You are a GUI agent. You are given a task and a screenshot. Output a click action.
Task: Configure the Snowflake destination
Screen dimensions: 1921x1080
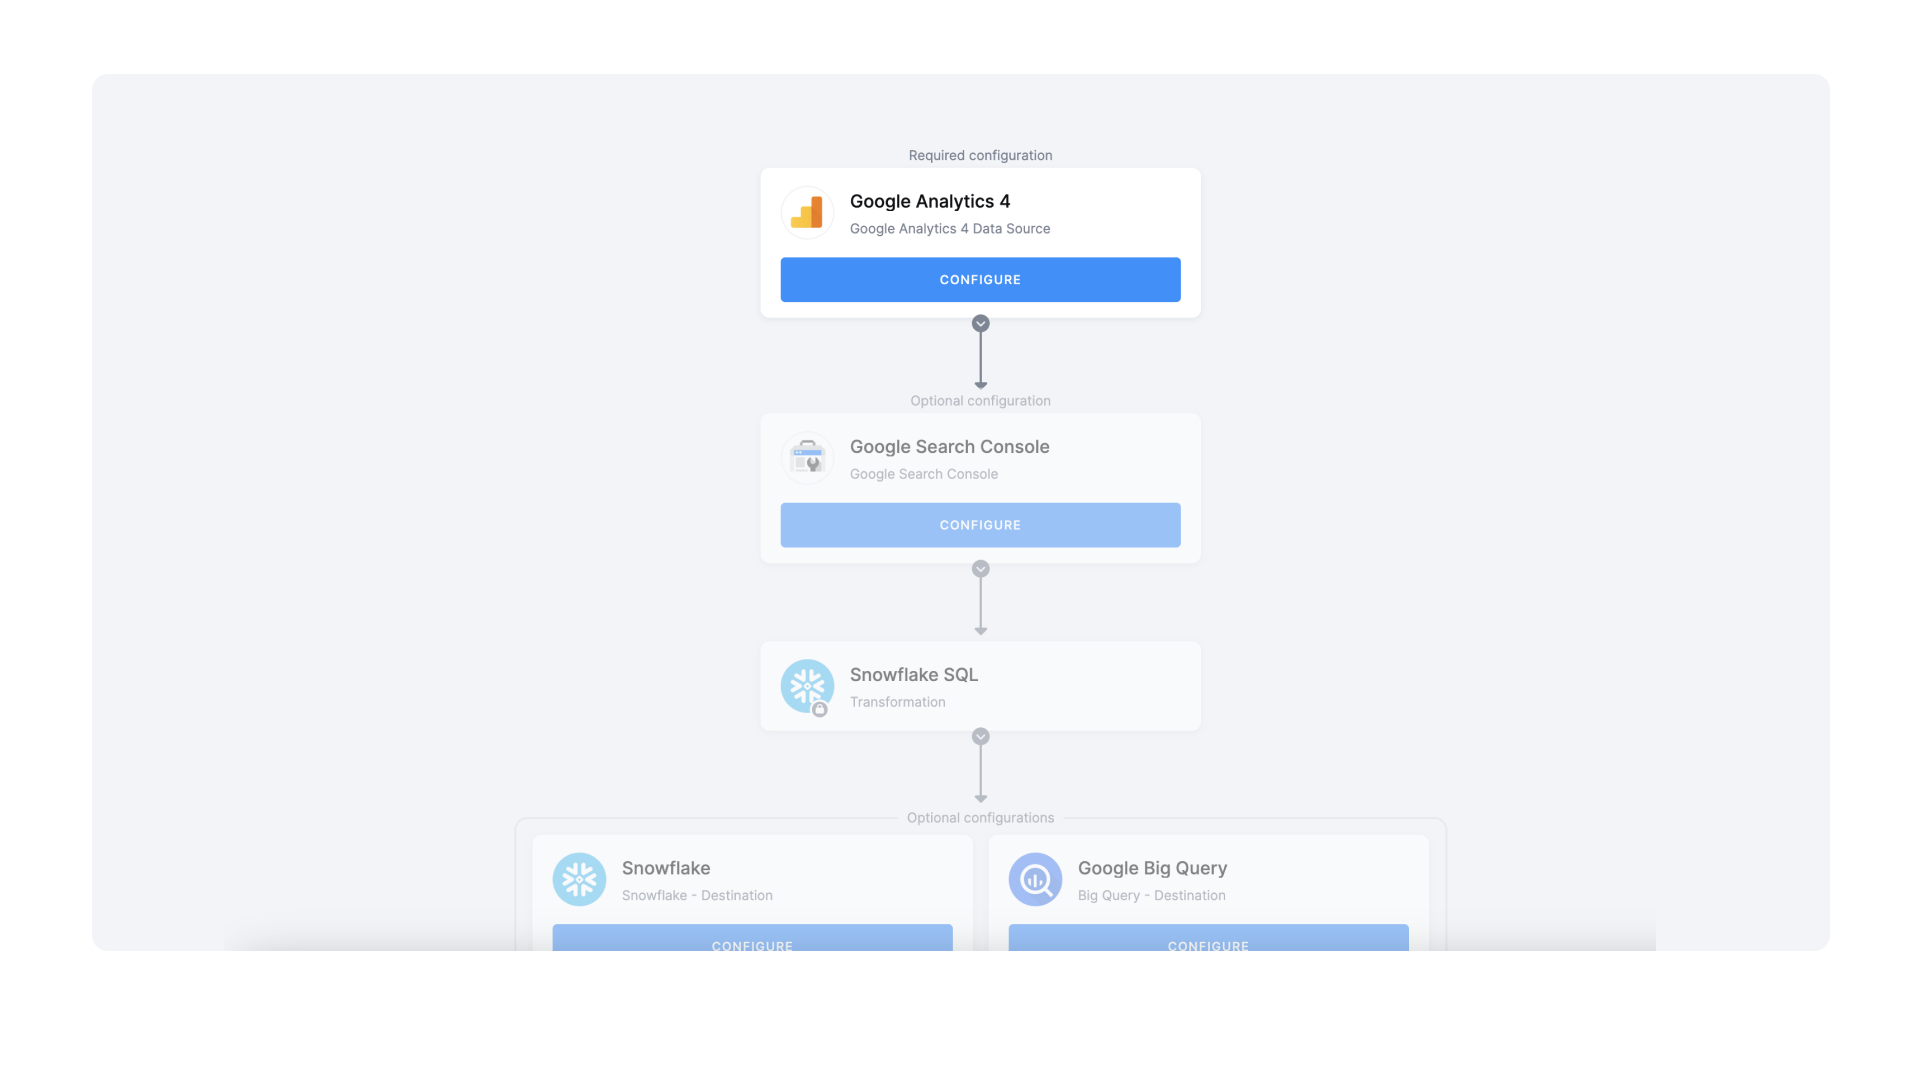pyautogui.click(x=752, y=945)
